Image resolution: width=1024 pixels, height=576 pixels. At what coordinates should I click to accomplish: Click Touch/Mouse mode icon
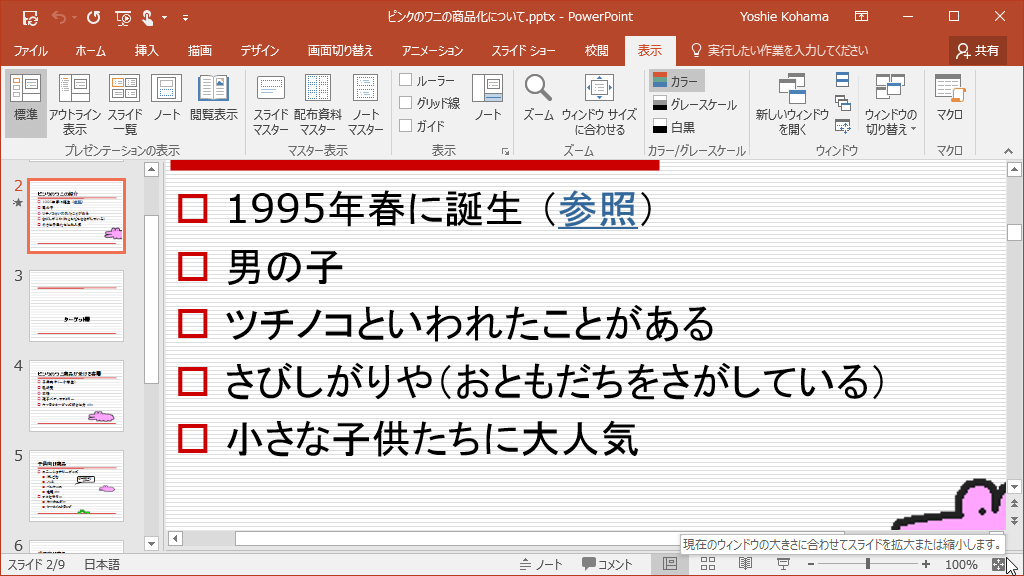pyautogui.click(x=148, y=18)
